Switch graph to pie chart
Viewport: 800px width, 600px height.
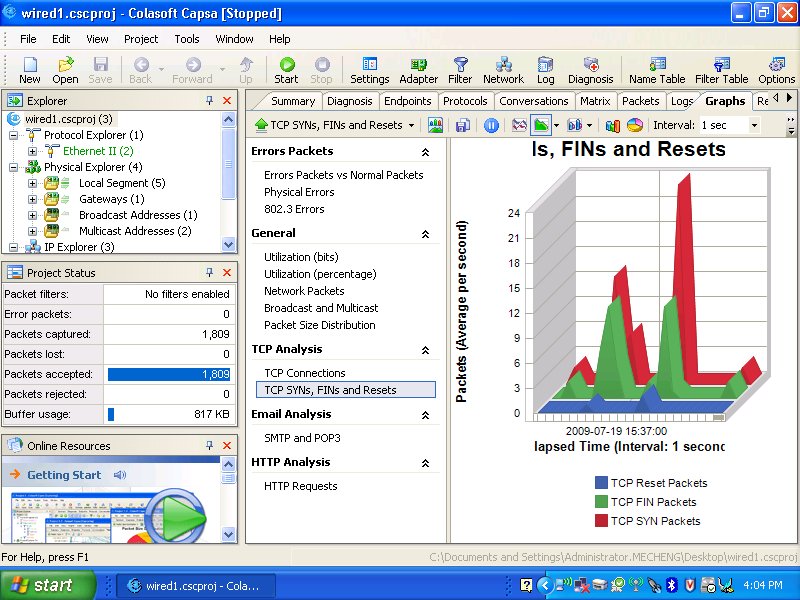point(634,125)
